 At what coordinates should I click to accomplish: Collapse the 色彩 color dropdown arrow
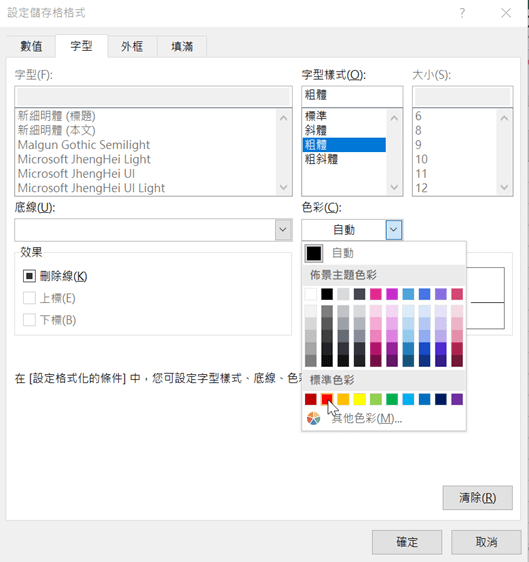394,230
